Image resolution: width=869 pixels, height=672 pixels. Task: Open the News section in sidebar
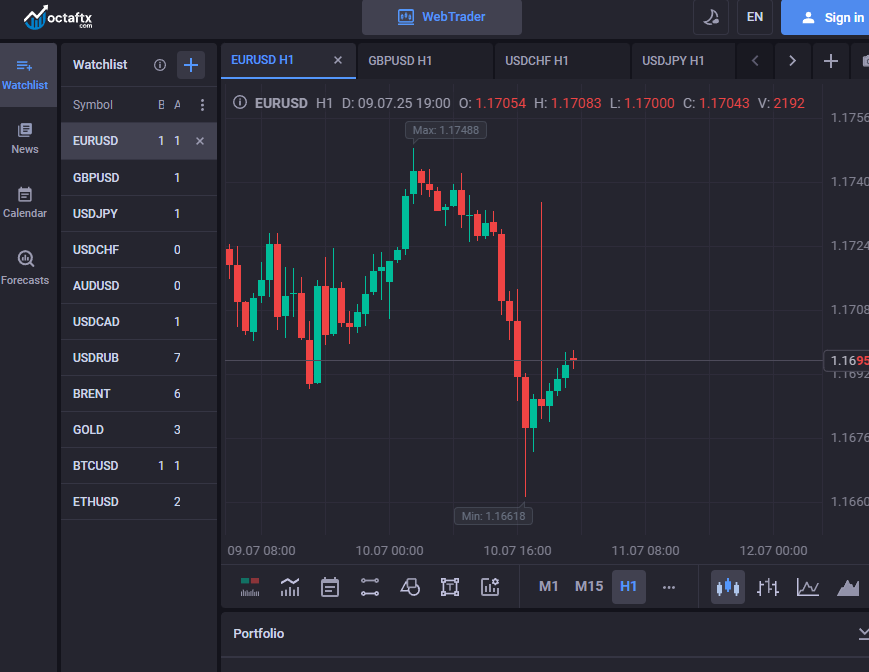25,138
